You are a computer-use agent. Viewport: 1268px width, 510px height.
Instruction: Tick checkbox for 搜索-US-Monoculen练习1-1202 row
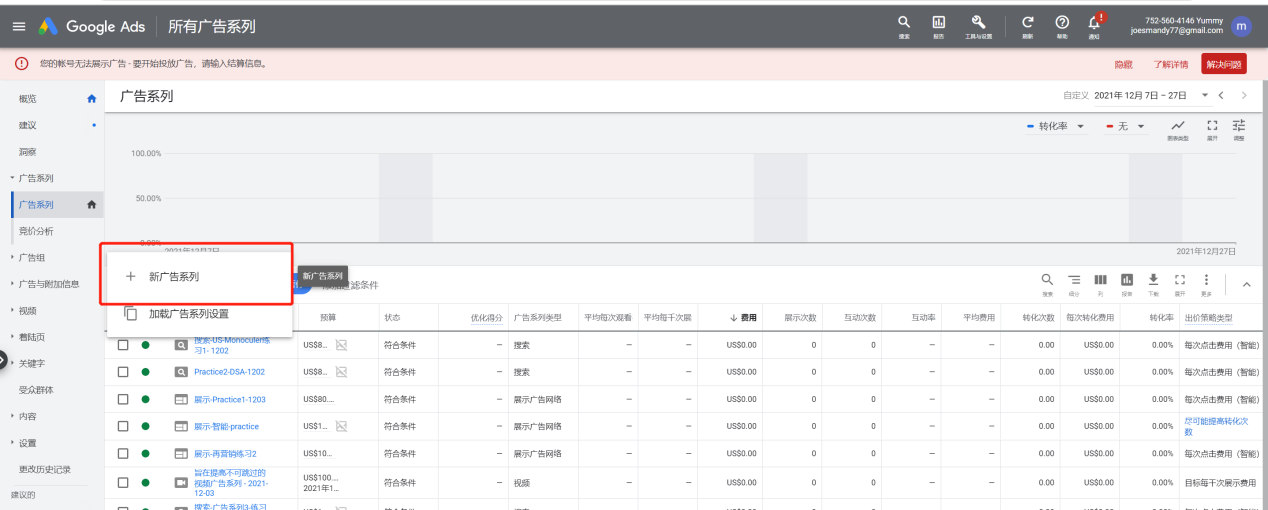pyautogui.click(x=123, y=345)
